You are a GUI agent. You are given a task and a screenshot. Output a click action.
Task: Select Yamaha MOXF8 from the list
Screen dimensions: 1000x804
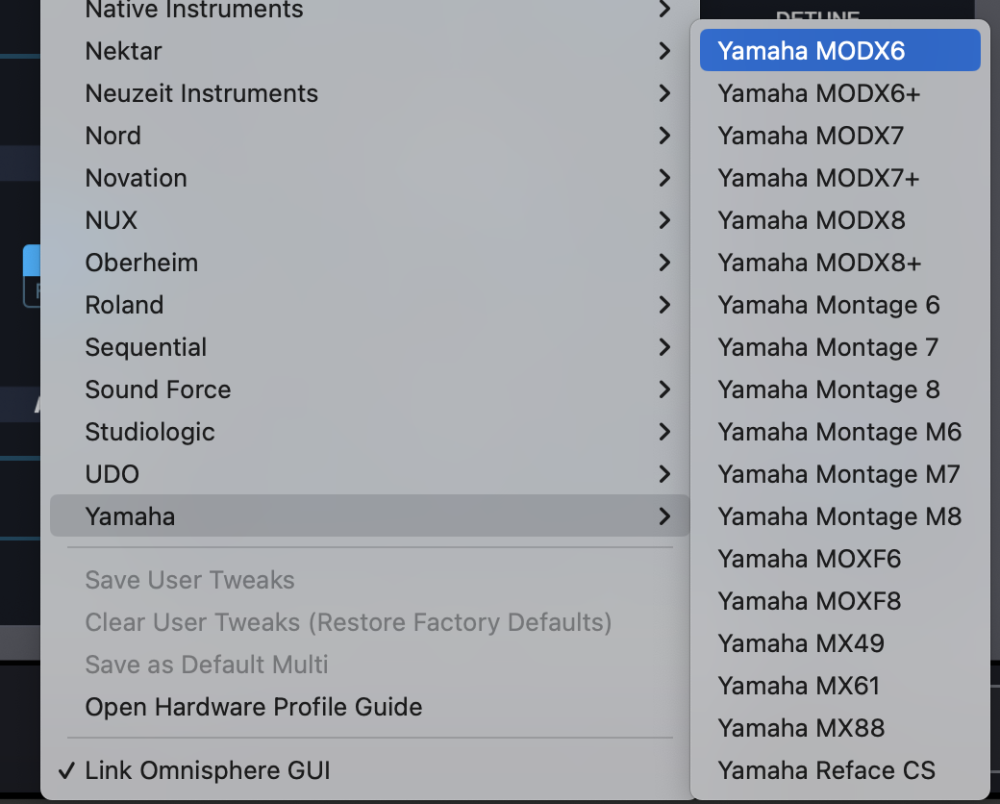pos(809,601)
